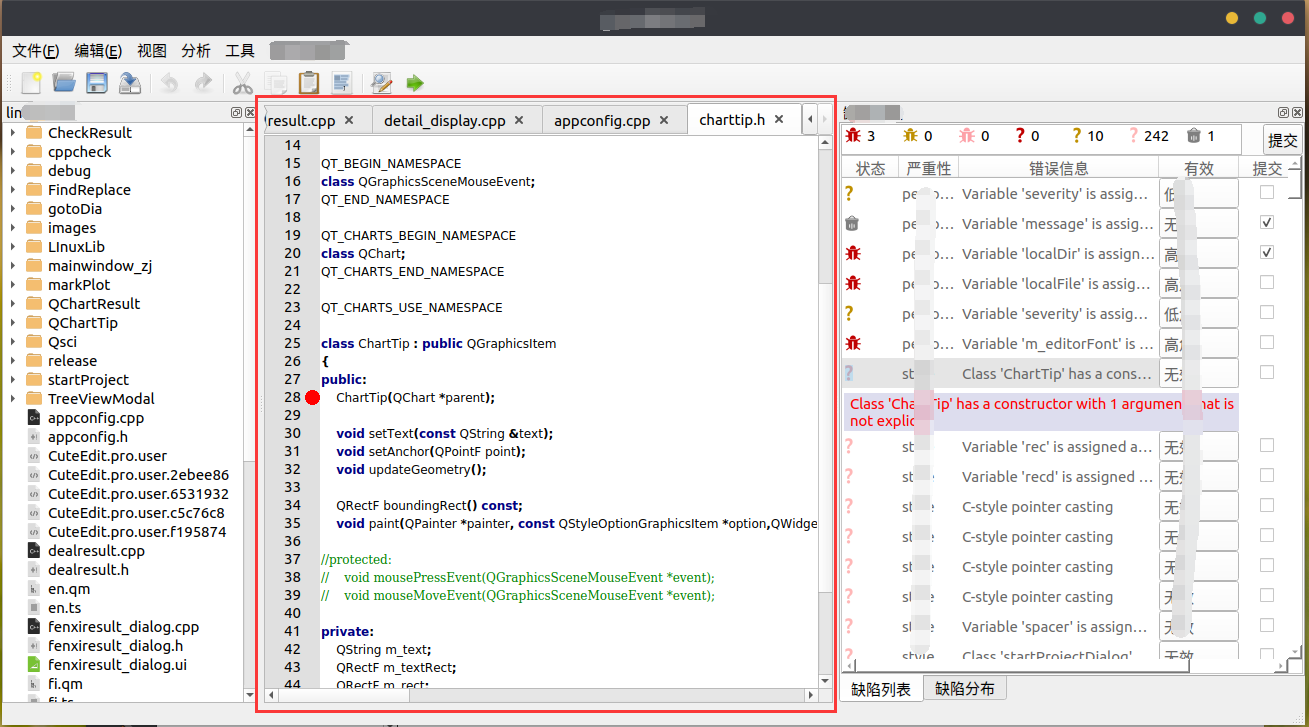
Task: Open the 编辑(E) menu
Action: [x=98, y=51]
